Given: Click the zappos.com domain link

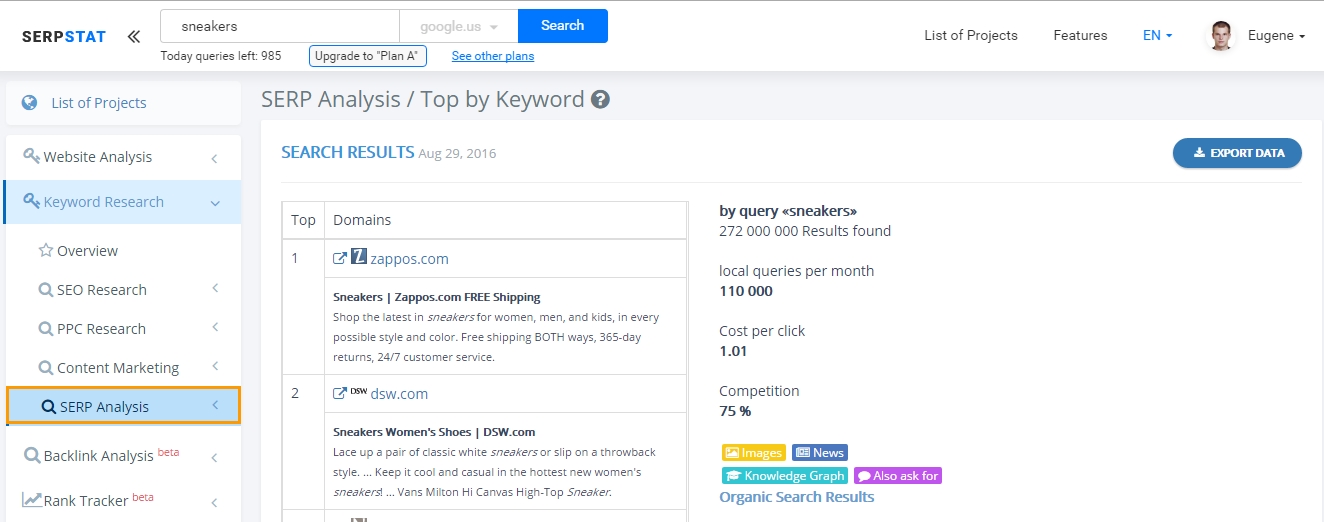Looking at the screenshot, I should (x=409, y=259).
